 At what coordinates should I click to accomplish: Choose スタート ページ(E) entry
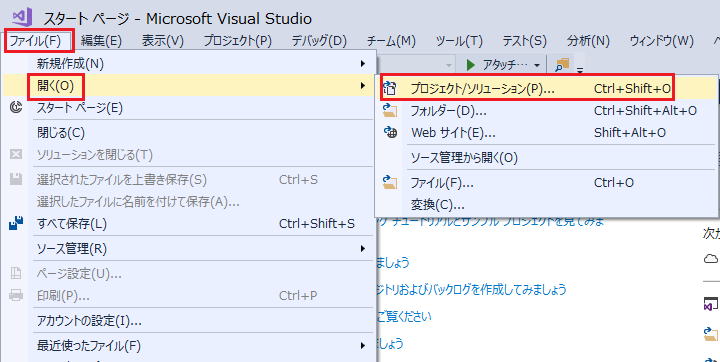point(189,108)
